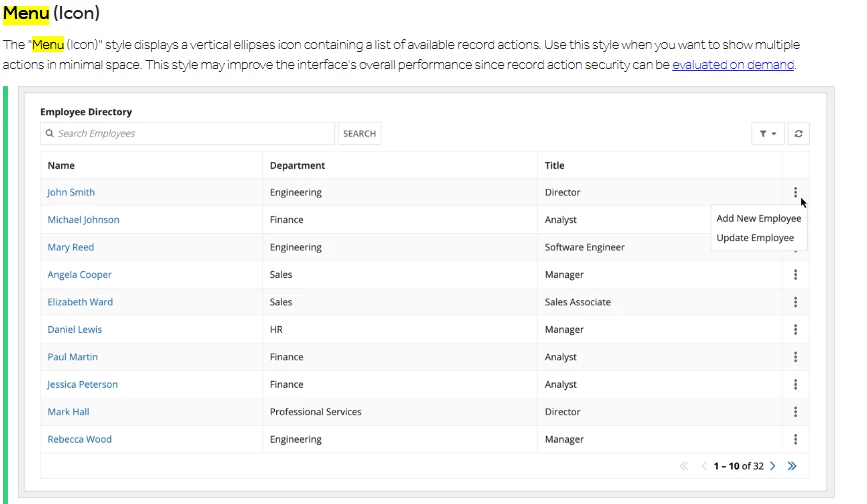
Task: Expand the filter dropdown in grid toolbar
Action: 768,134
